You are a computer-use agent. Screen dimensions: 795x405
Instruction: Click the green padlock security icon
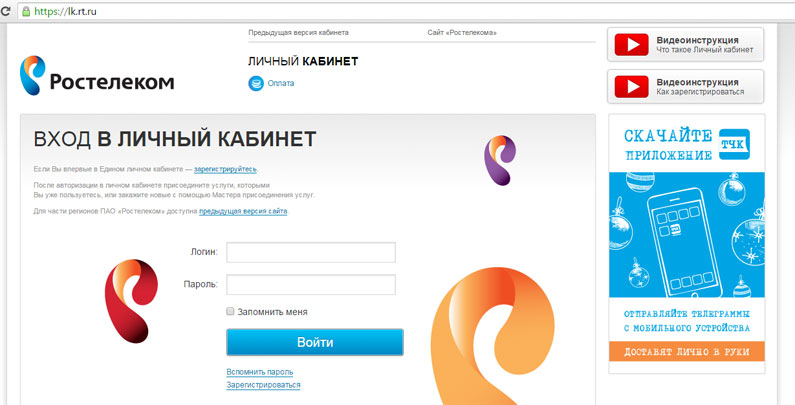point(26,11)
